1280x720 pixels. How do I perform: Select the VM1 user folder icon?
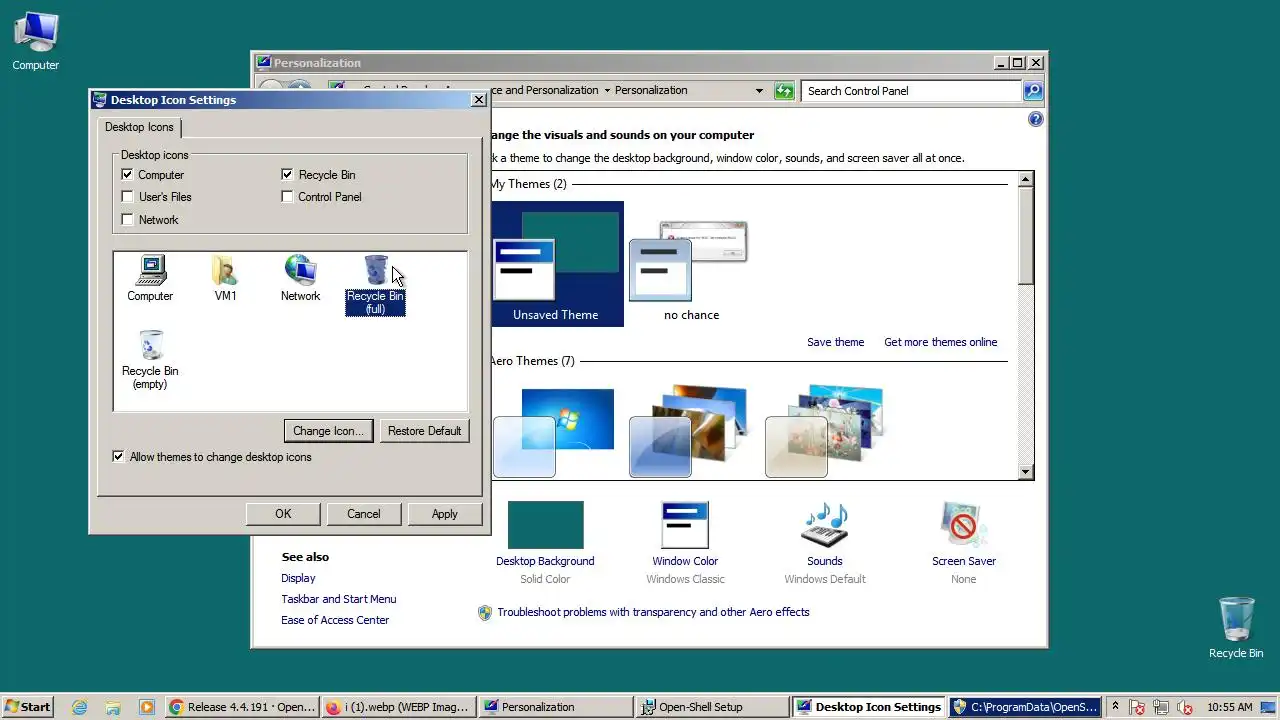[x=225, y=278]
